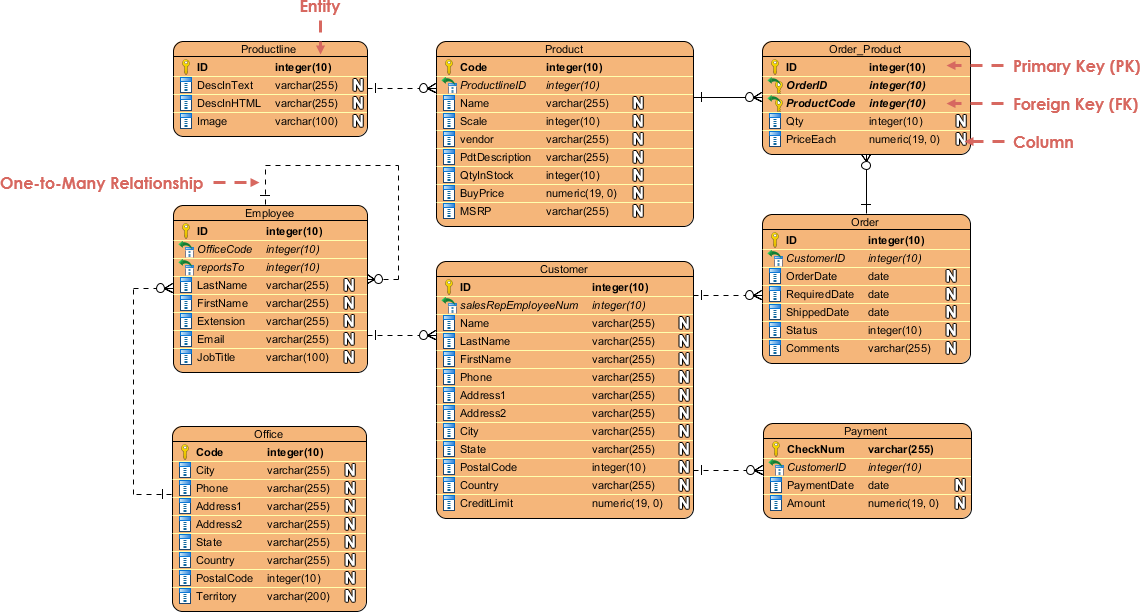
Task: Click the LastName column in Employee
Action: coord(222,286)
